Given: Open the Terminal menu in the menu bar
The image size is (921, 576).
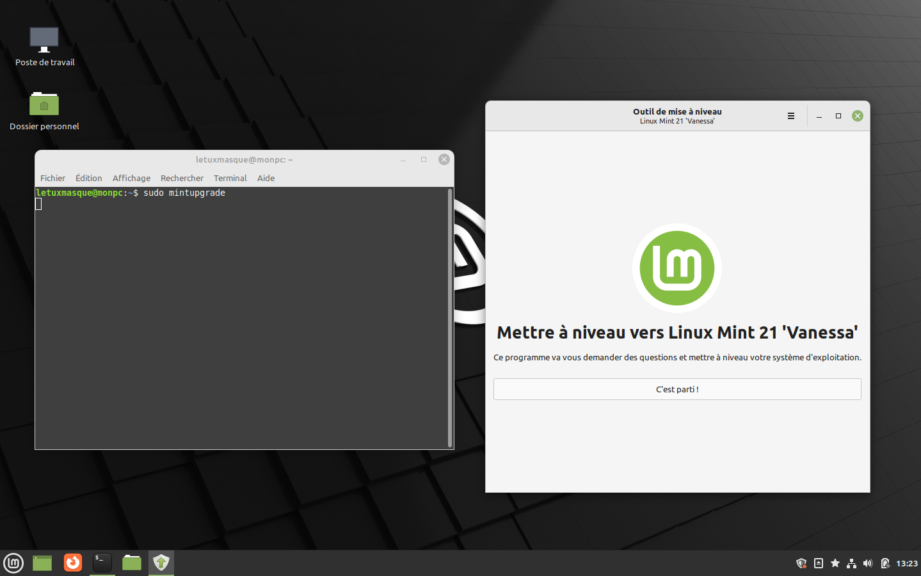Looking at the screenshot, I should (x=230, y=177).
